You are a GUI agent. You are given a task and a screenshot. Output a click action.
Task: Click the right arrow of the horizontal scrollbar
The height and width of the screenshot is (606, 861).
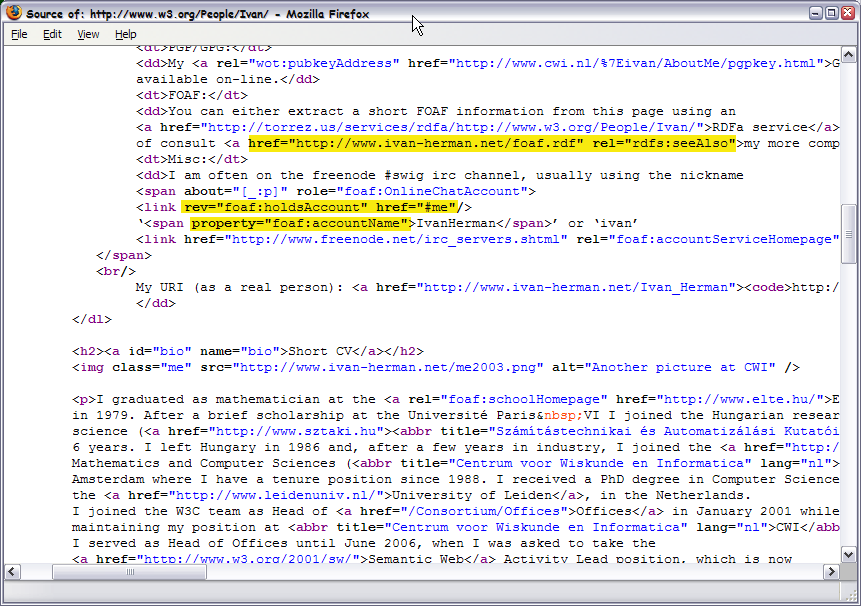click(x=833, y=572)
